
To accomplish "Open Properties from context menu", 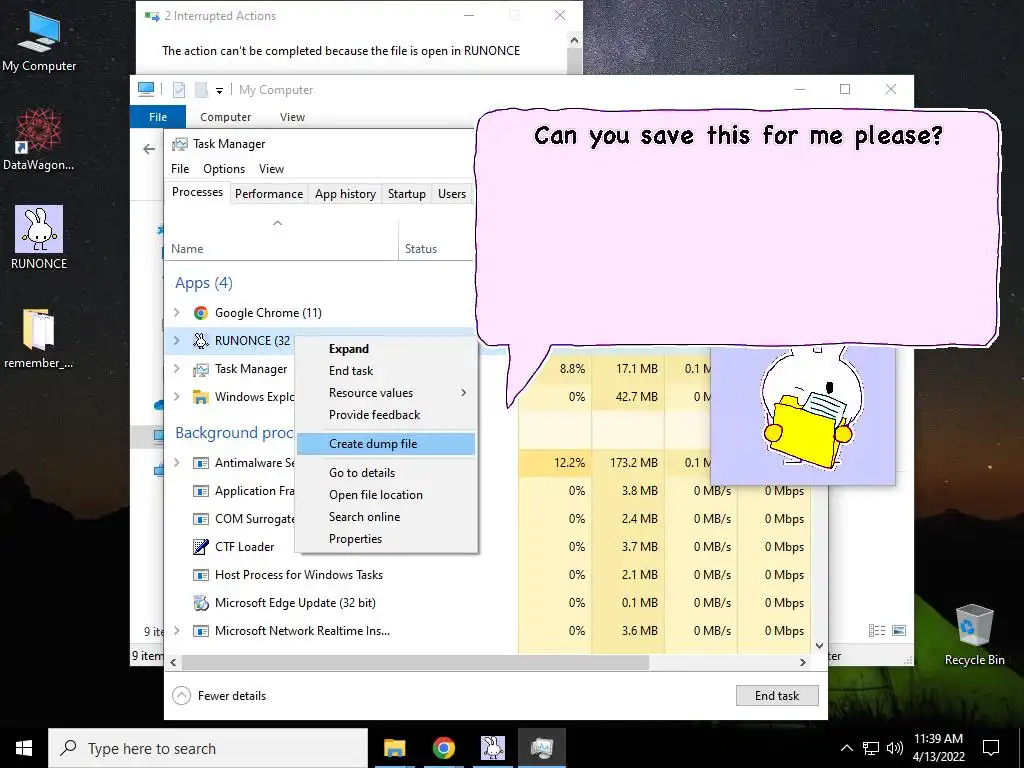I will [x=387, y=539].
